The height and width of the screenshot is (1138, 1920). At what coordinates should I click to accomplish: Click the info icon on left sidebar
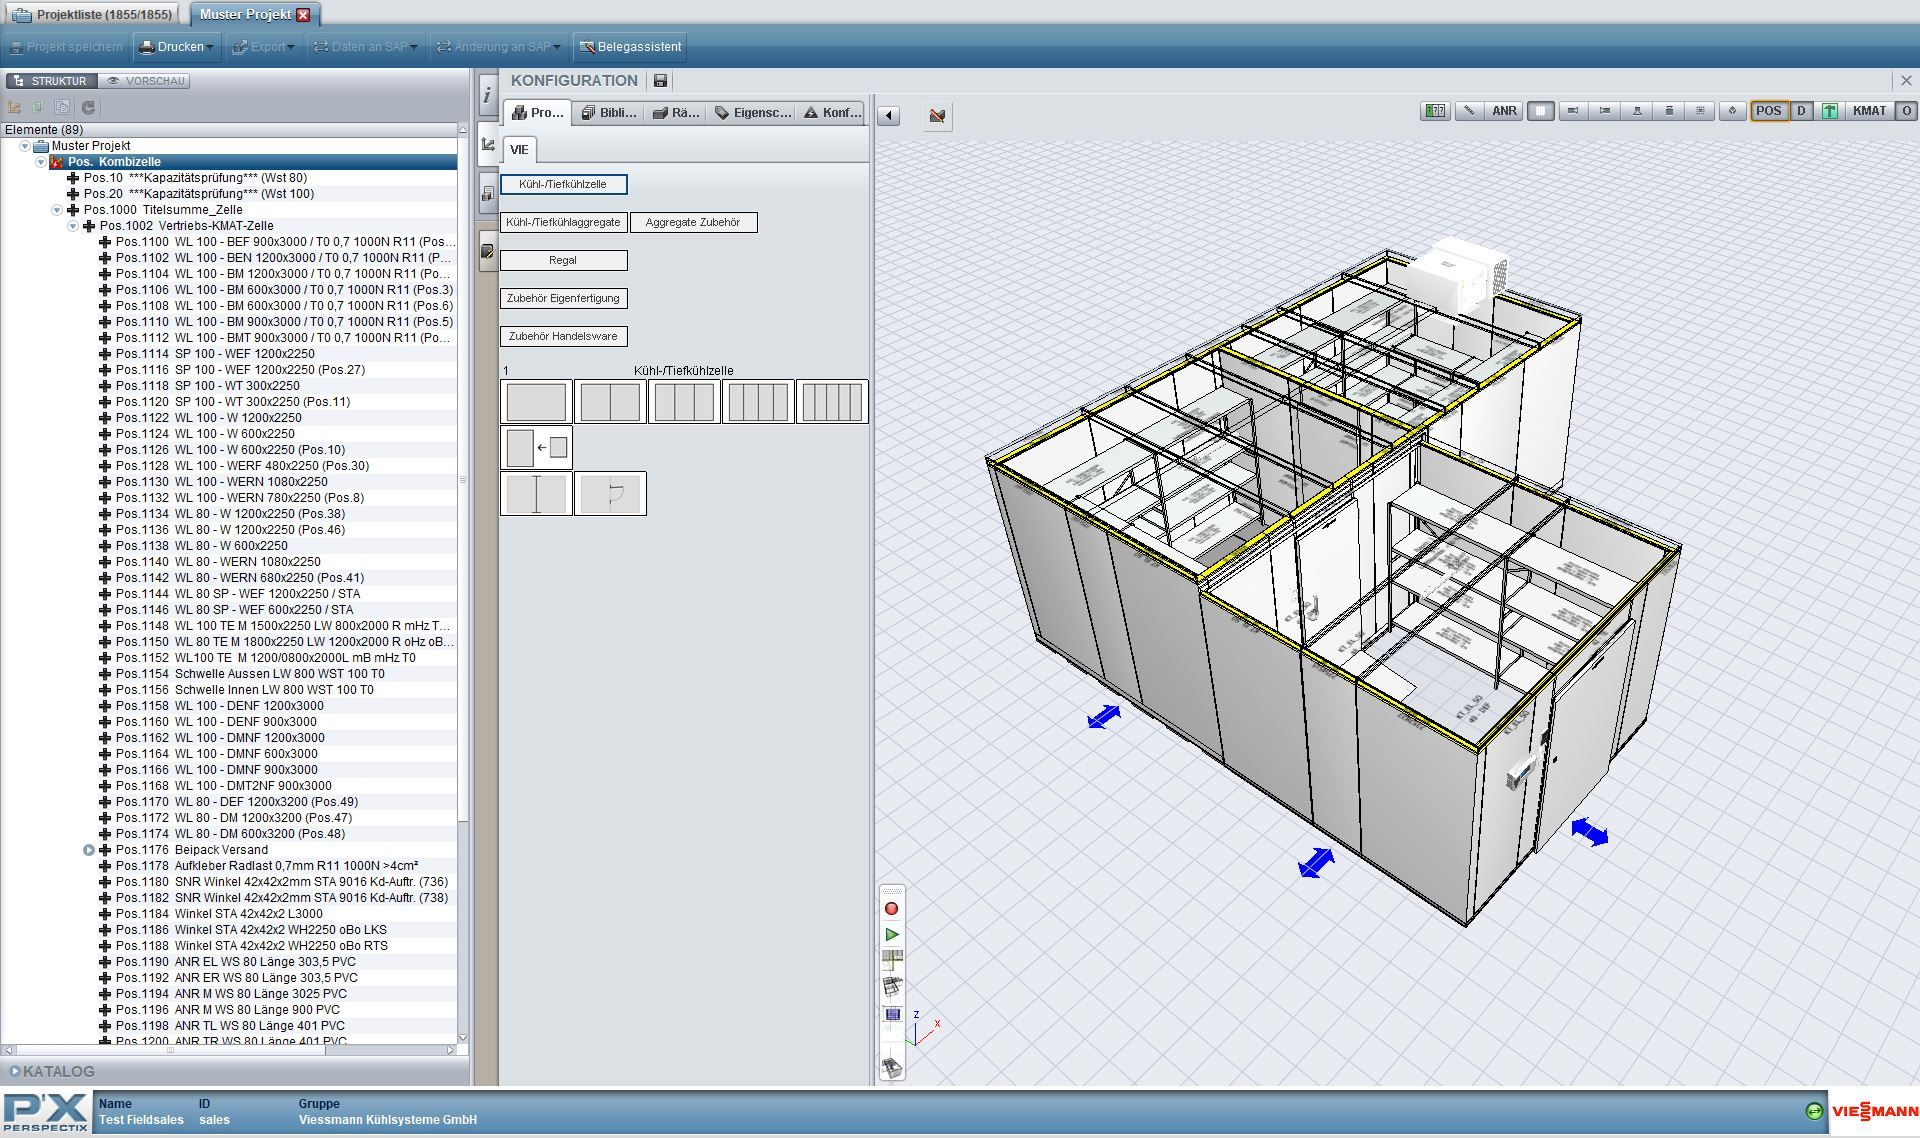[x=487, y=95]
